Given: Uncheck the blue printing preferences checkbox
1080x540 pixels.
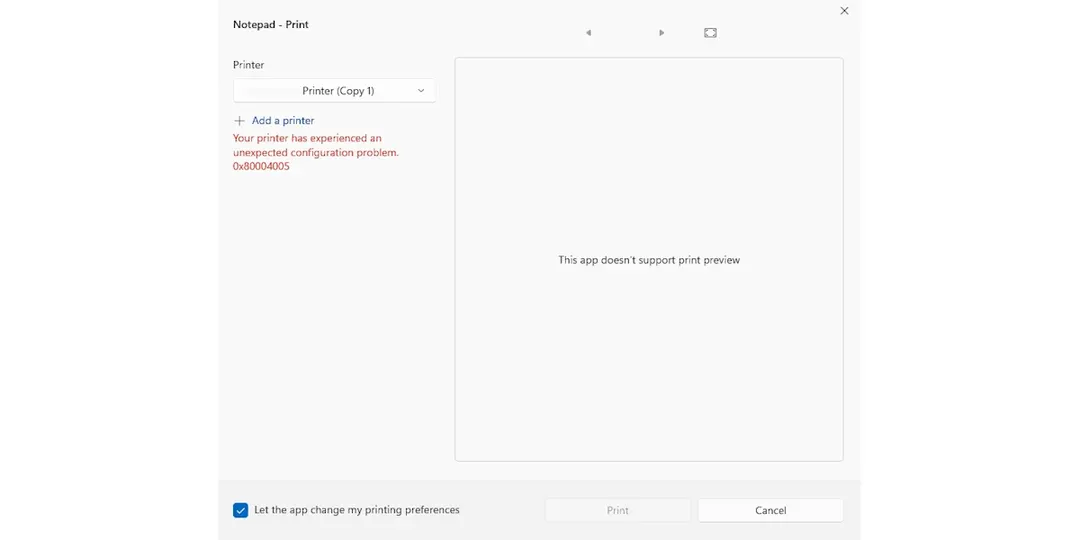Looking at the screenshot, I should [x=240, y=510].
